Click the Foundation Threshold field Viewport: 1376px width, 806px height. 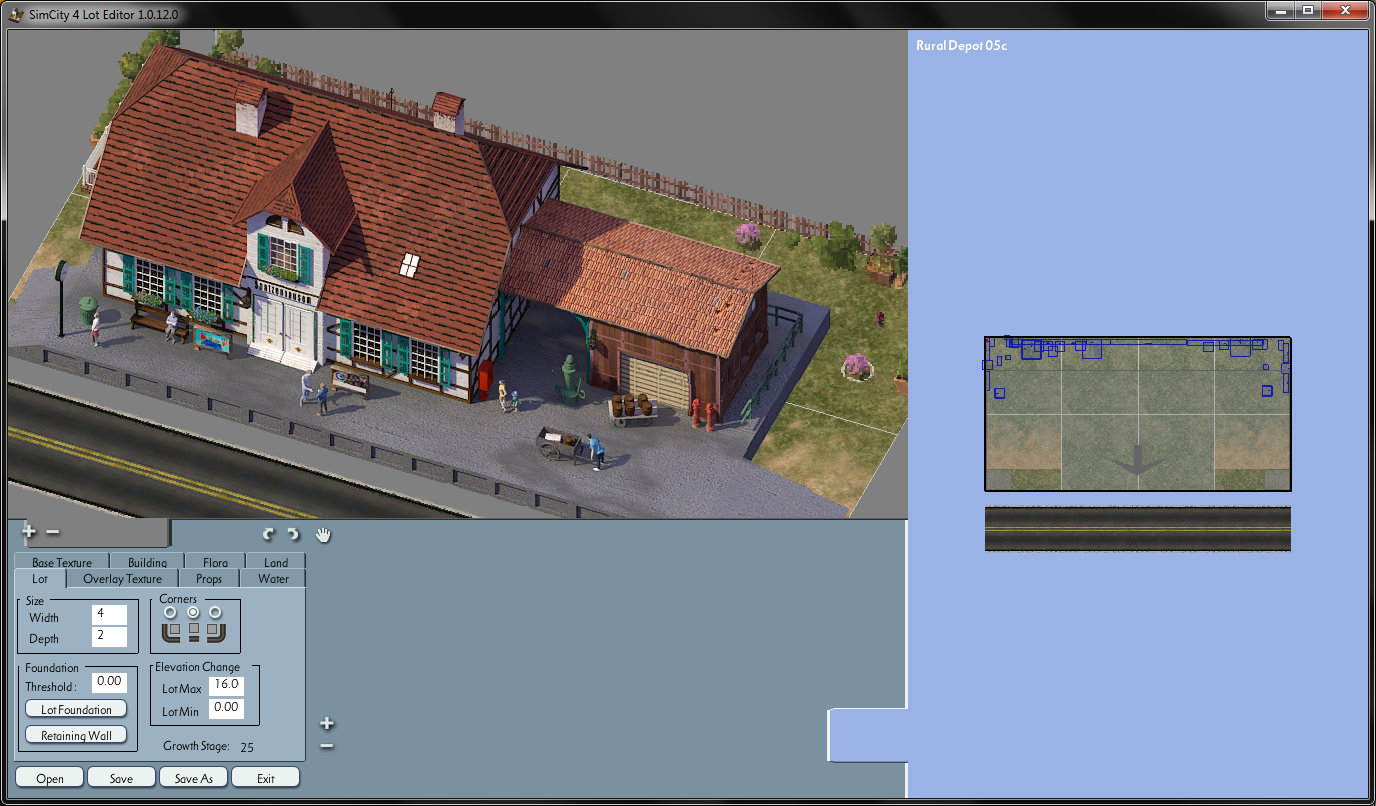(x=109, y=683)
